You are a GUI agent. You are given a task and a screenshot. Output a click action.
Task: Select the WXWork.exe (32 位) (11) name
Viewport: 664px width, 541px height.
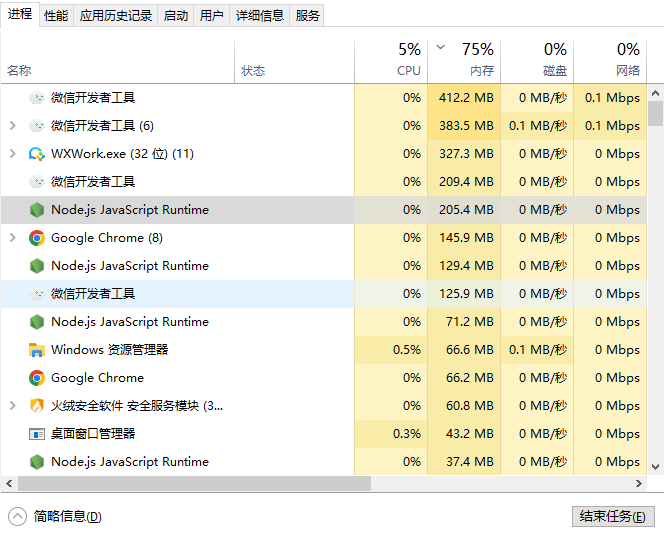[122, 154]
